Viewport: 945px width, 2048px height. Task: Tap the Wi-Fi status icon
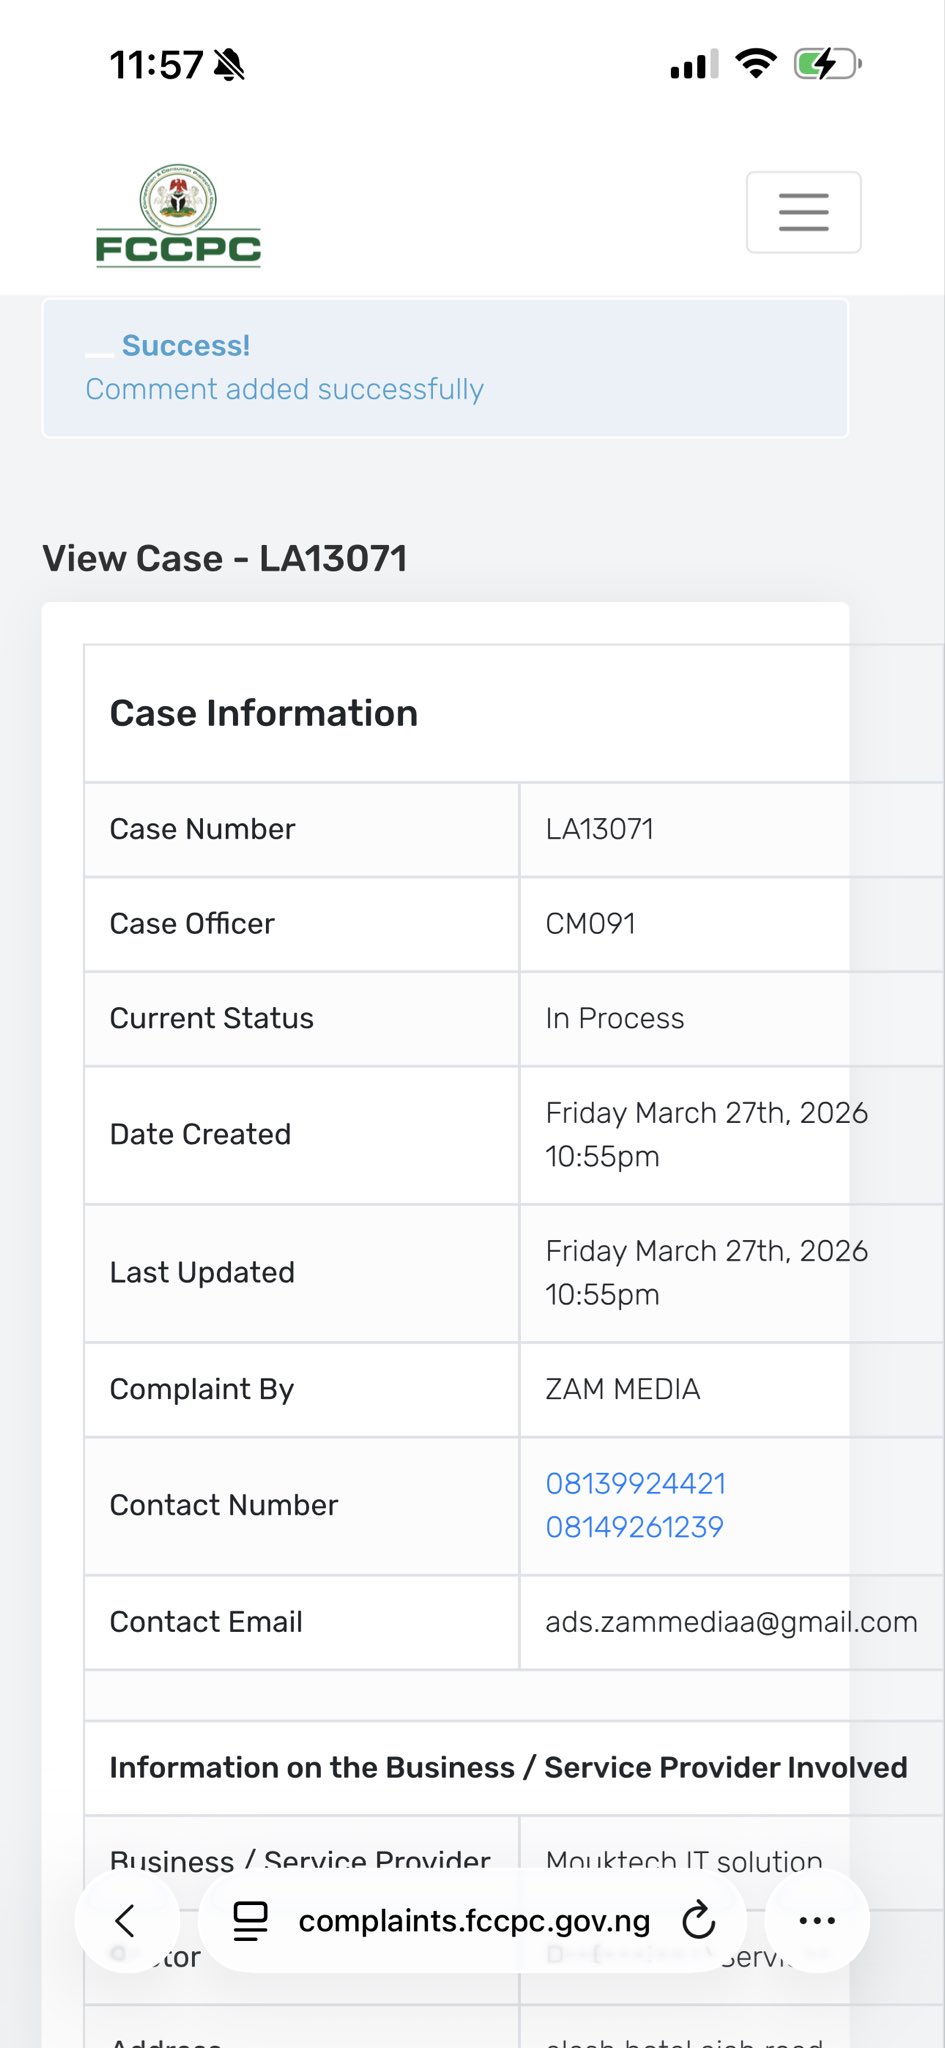pyautogui.click(x=756, y=65)
